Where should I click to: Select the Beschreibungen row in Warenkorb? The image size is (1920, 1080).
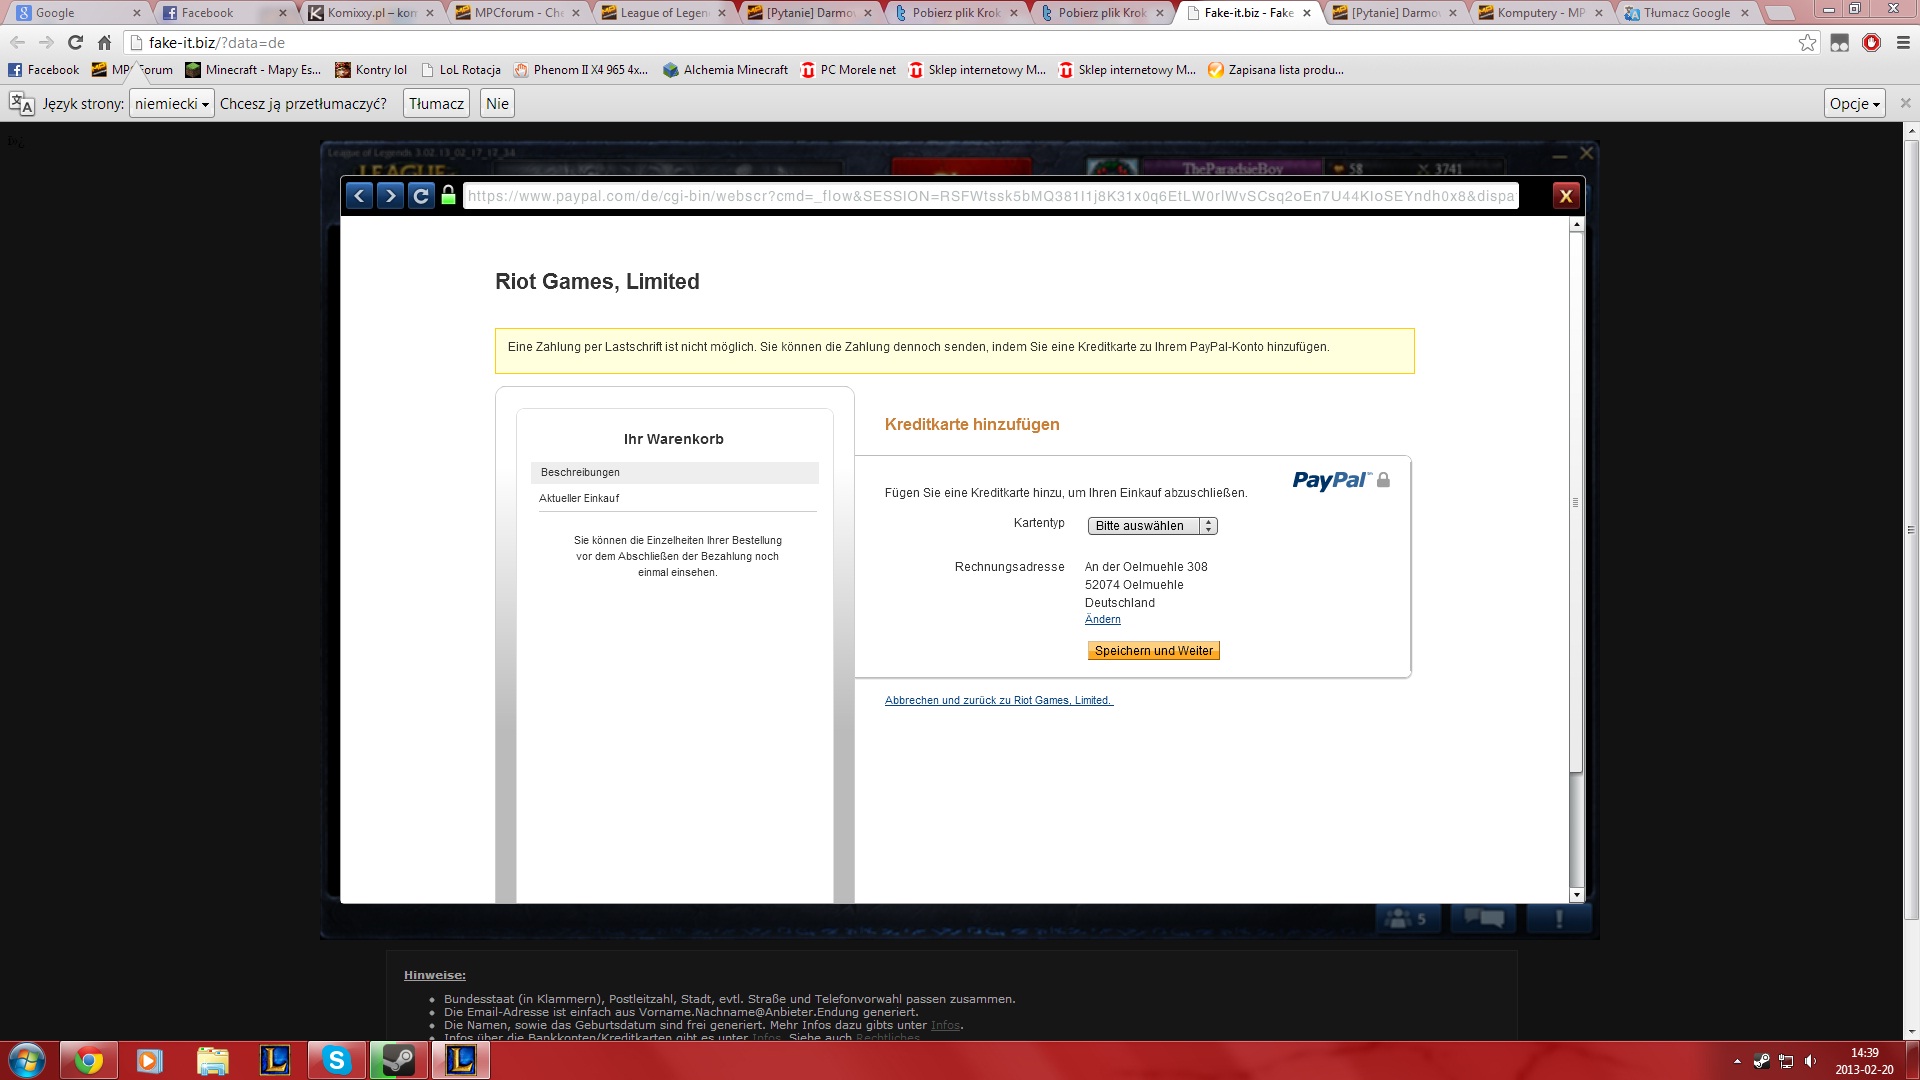[x=675, y=473]
